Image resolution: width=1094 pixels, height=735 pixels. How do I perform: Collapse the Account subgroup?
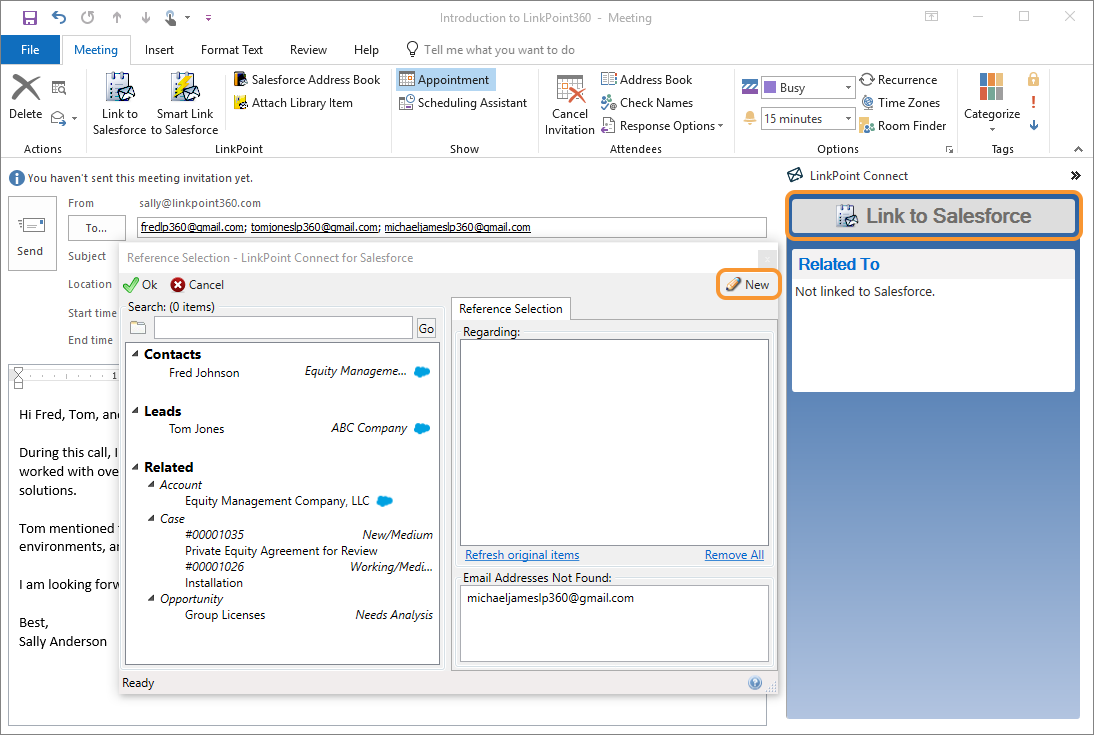(151, 484)
